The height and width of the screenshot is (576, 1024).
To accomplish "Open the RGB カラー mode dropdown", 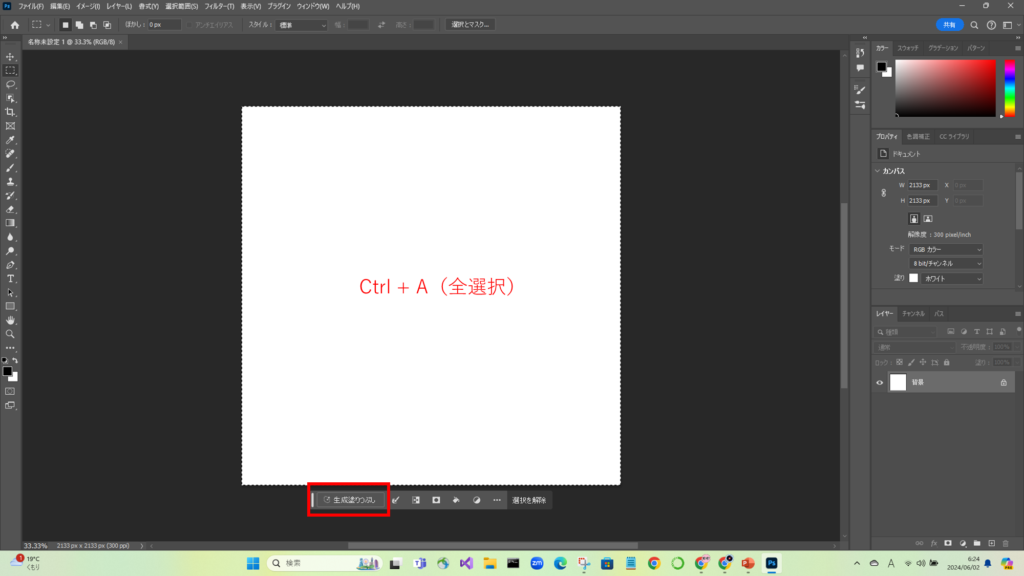I will coord(946,249).
